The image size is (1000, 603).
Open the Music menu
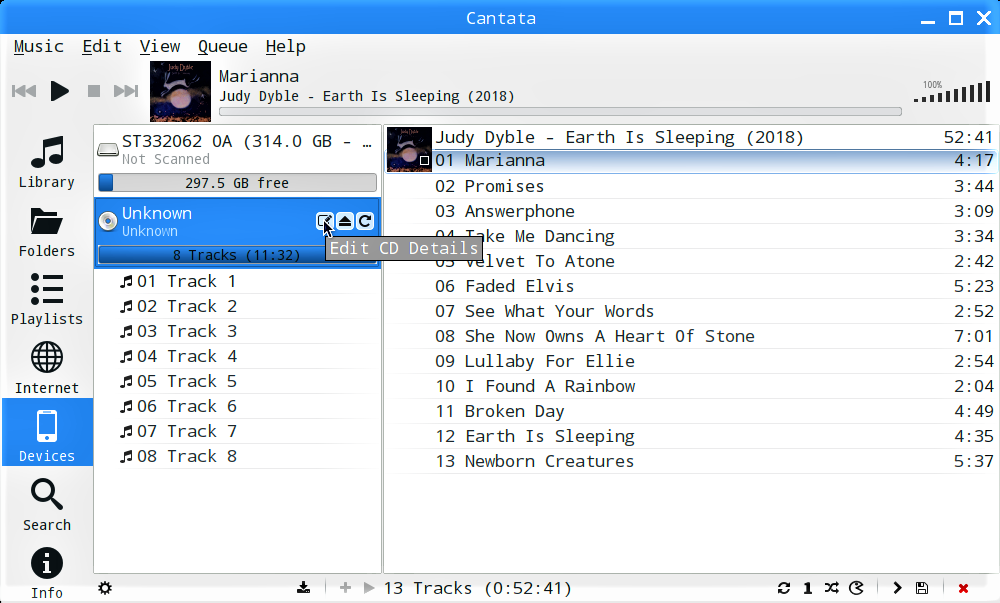tap(38, 47)
